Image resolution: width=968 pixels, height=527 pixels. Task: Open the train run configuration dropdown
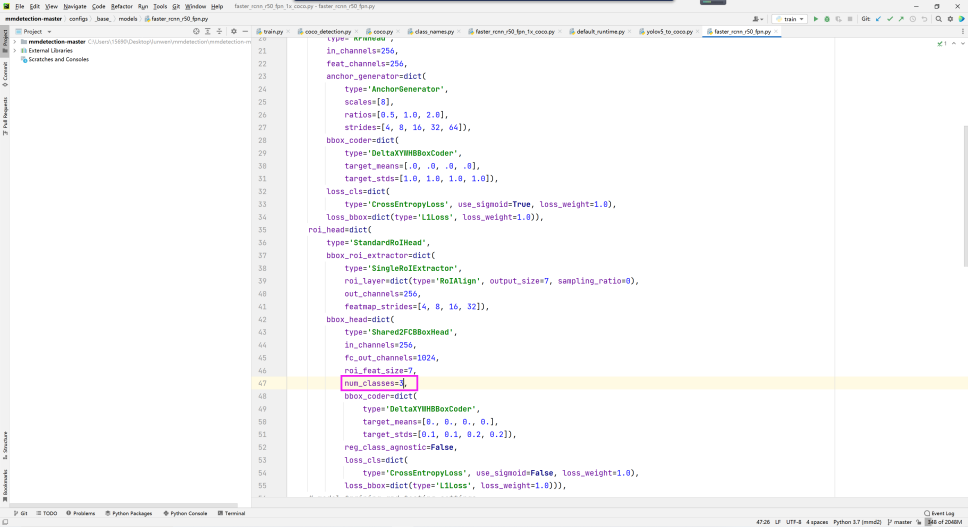(x=790, y=19)
